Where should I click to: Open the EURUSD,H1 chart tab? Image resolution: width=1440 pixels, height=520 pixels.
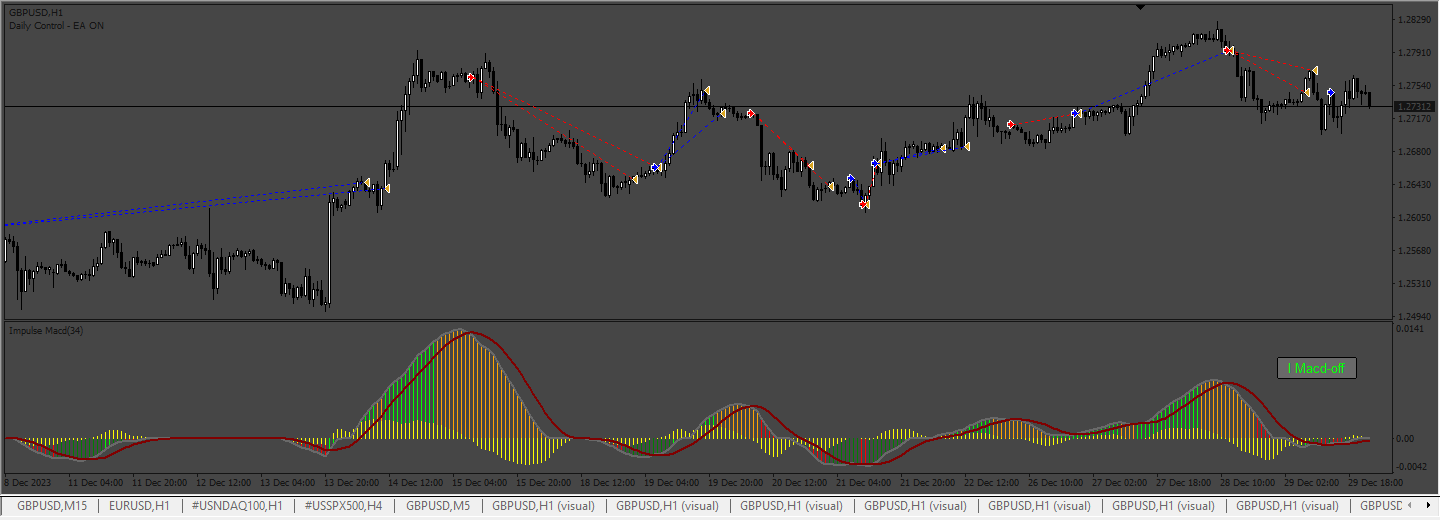point(140,506)
